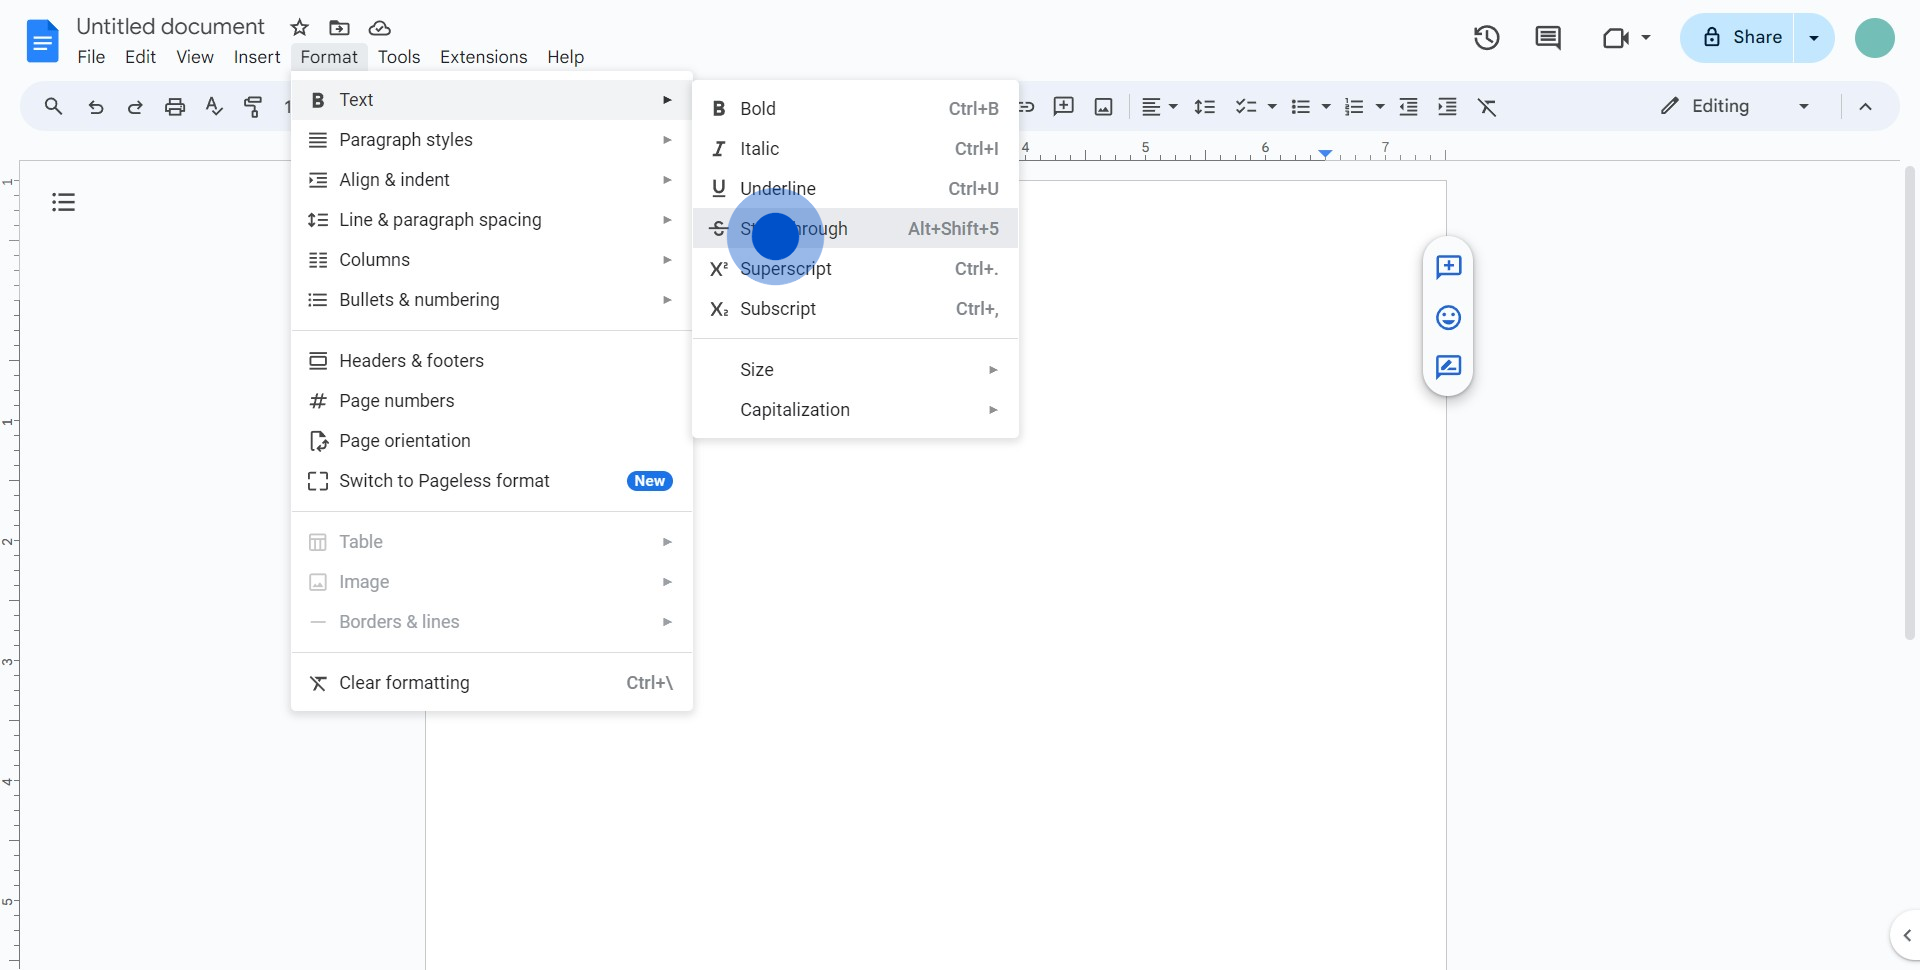Click the print icon in toolbar
1920x970 pixels.
[175, 107]
